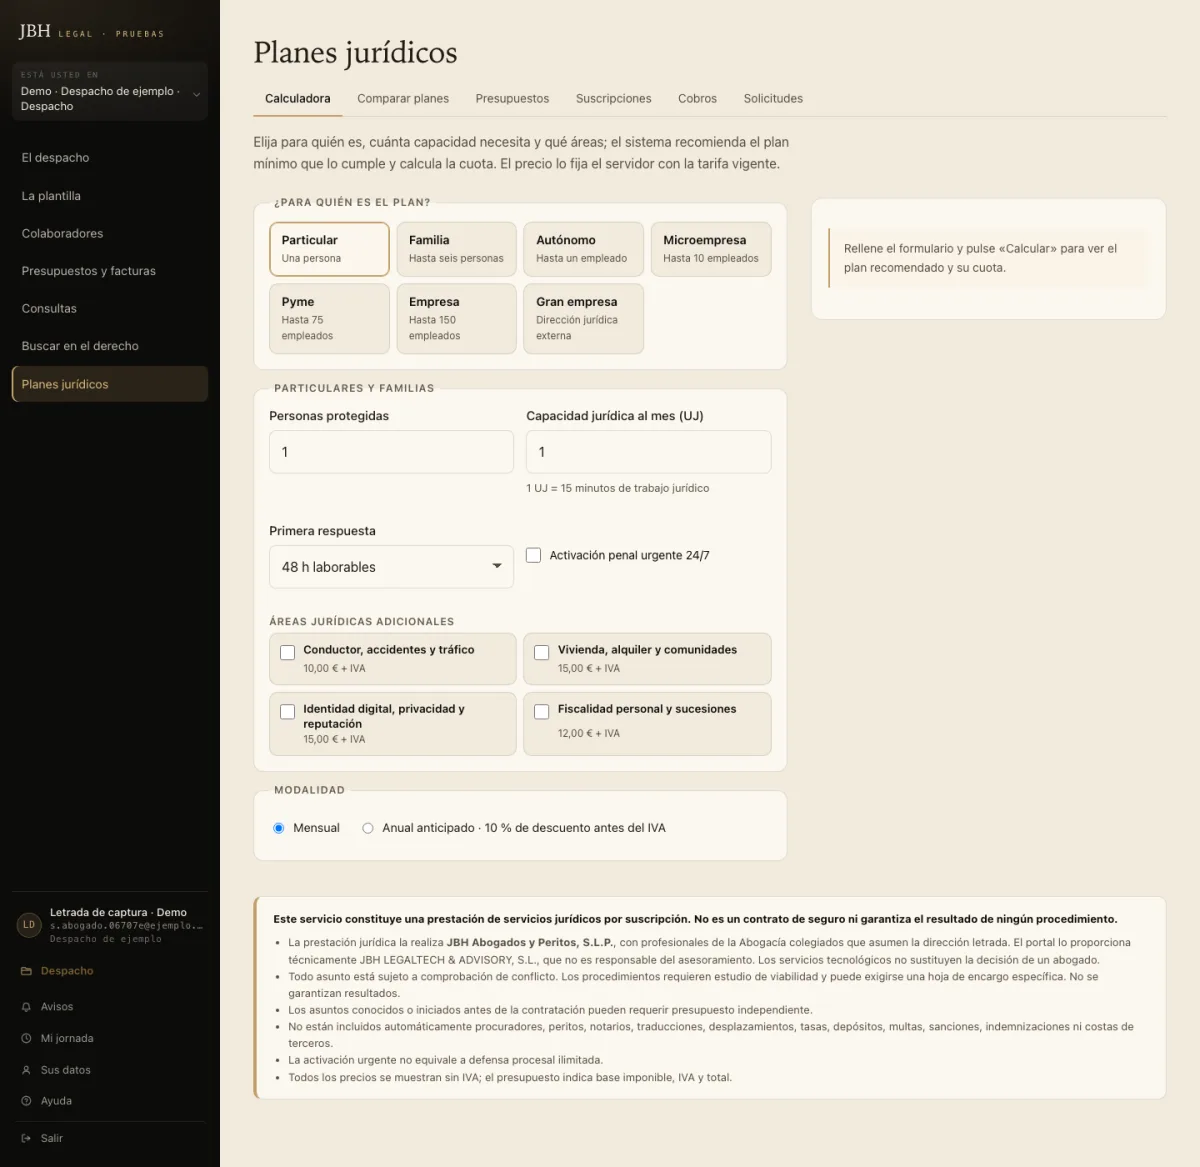
Task: Click the Salir logout icon
Action: pyautogui.click(x=26, y=1138)
